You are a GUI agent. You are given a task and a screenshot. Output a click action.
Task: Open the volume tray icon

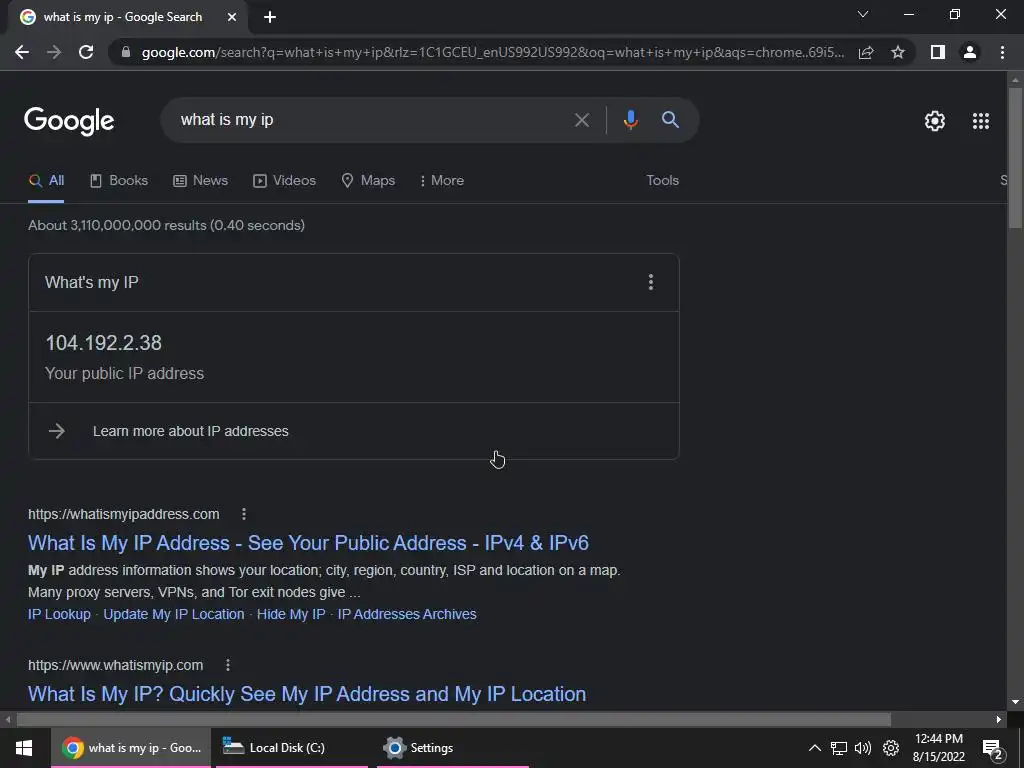(863, 748)
